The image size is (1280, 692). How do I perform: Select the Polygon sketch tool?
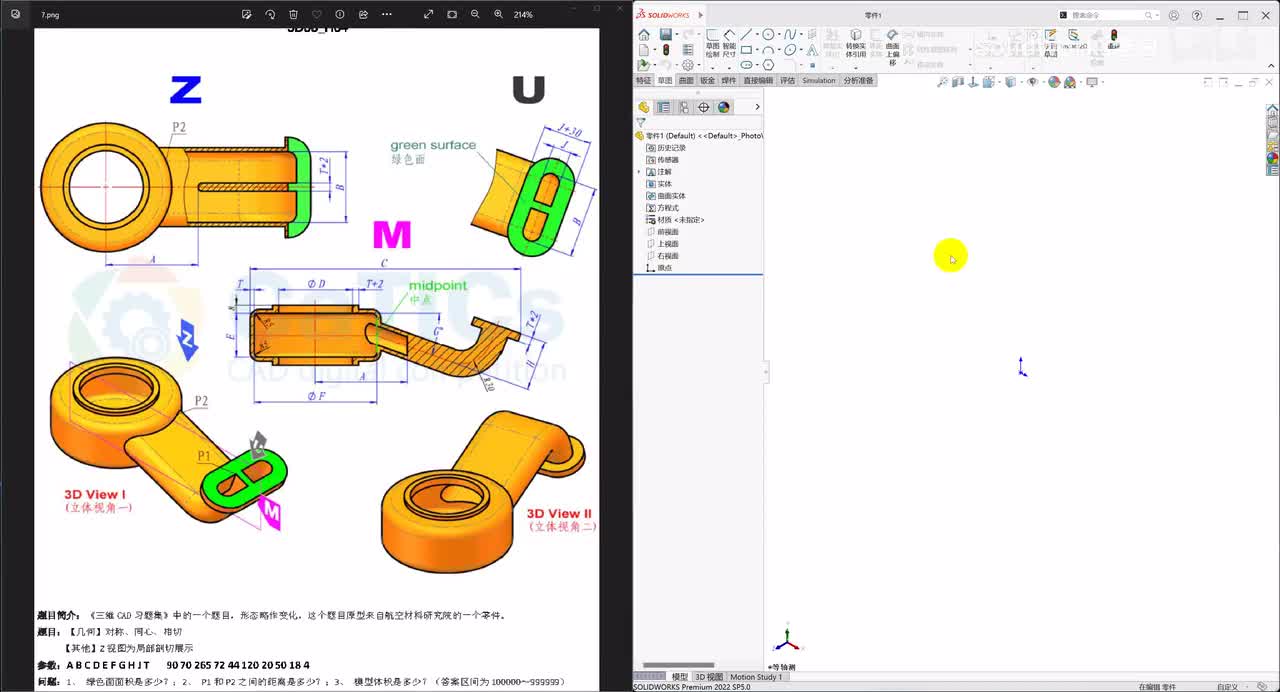tap(768, 65)
